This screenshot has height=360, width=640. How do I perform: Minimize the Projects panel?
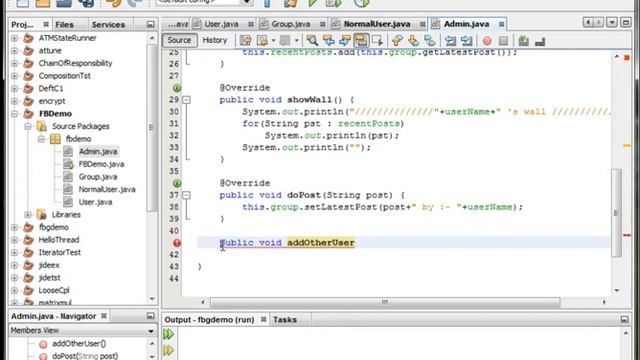click(150, 24)
